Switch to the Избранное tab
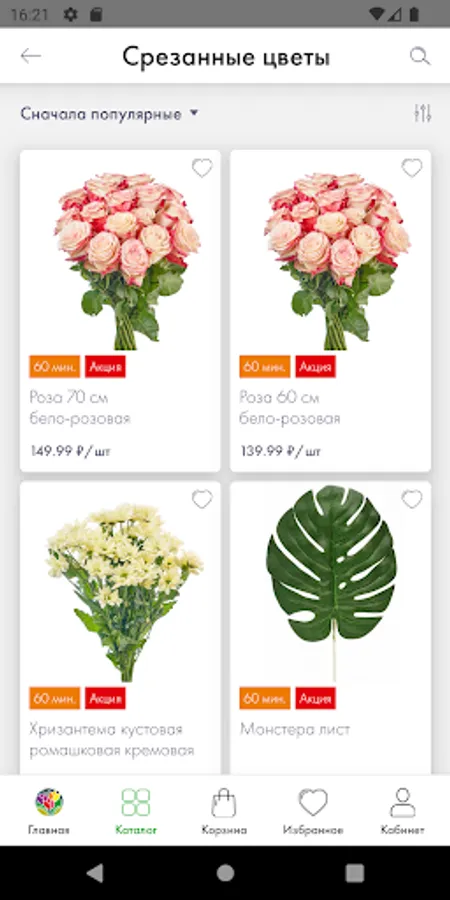Screen dimensions: 450x900 tap(313, 810)
